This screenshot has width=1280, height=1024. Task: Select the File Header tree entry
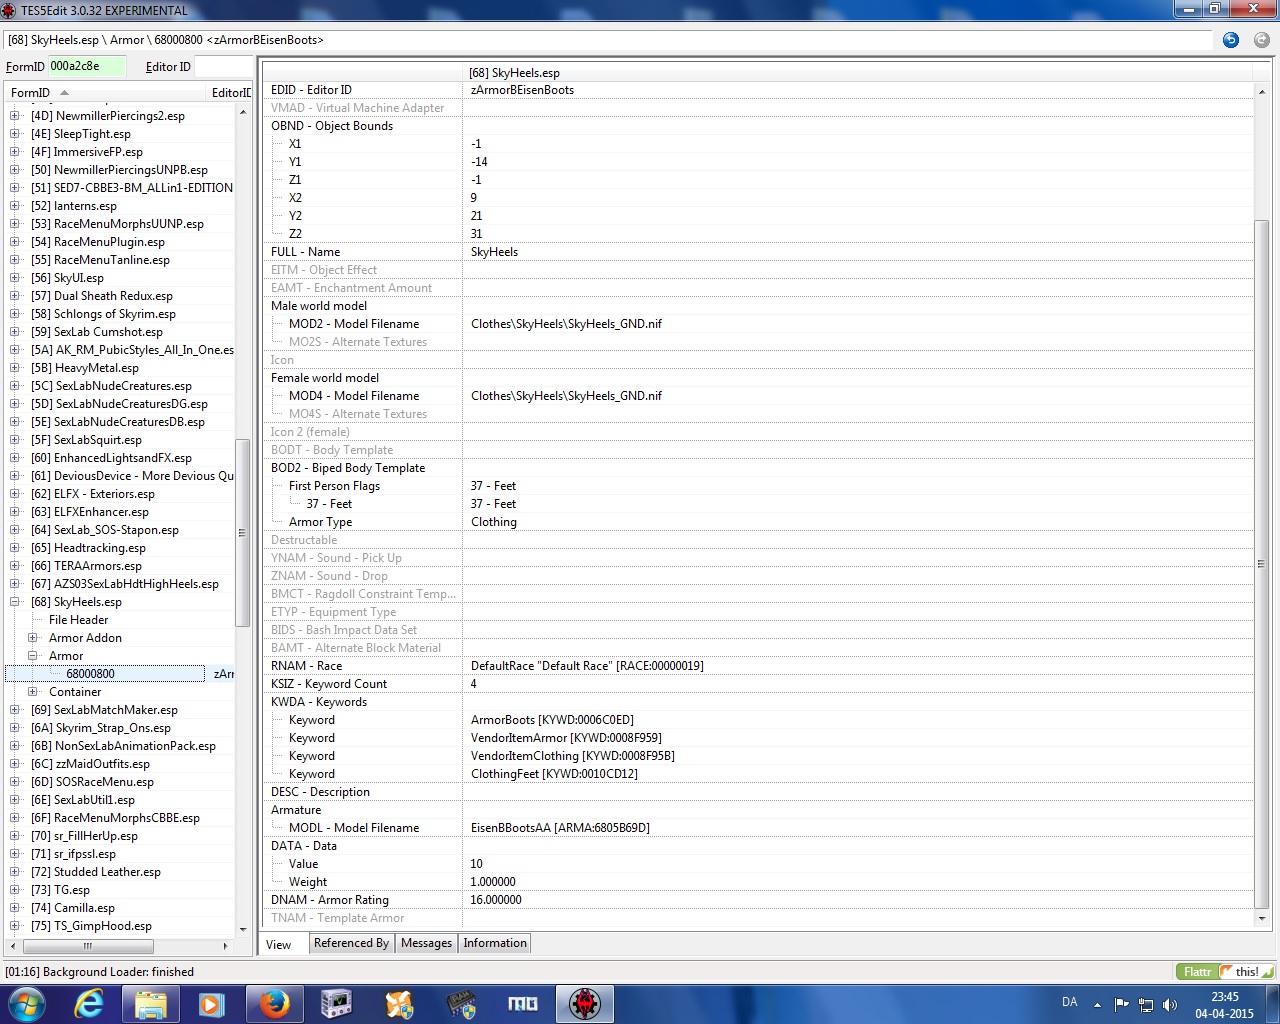coord(78,620)
